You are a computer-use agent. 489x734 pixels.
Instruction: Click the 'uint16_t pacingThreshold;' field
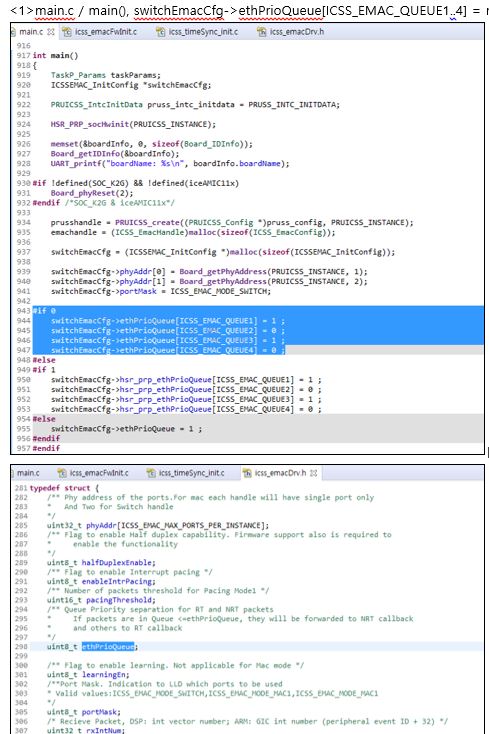tap(101, 600)
